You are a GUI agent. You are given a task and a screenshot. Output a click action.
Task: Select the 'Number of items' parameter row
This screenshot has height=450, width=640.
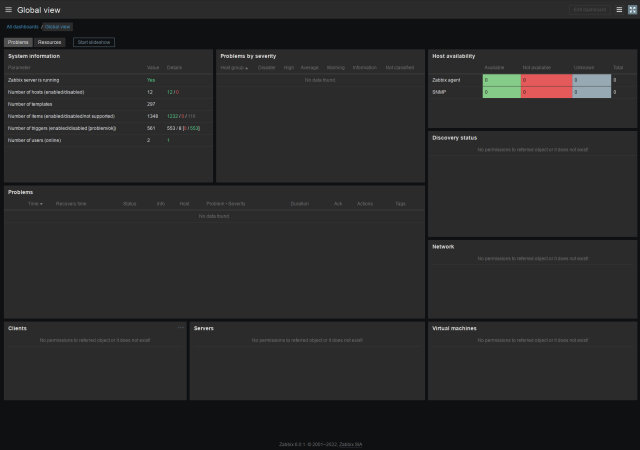click(x=109, y=116)
